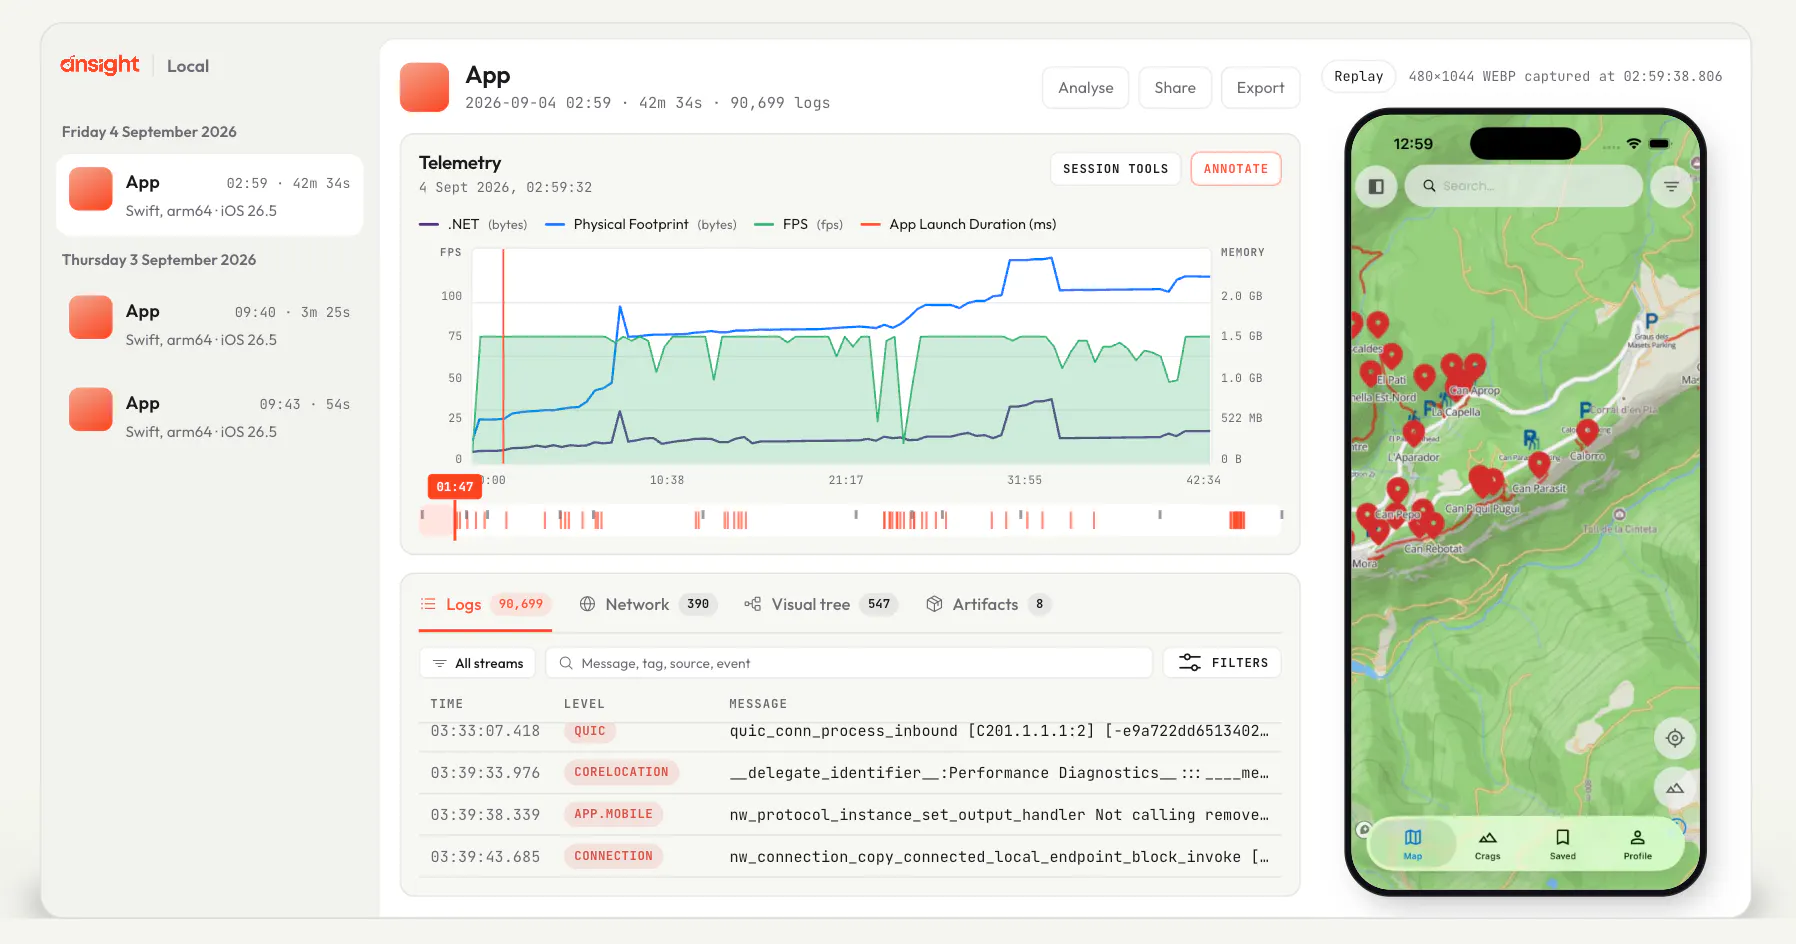This screenshot has height=944, width=1796.
Task: Click the event timeline strip end block
Action: pos(1237,520)
